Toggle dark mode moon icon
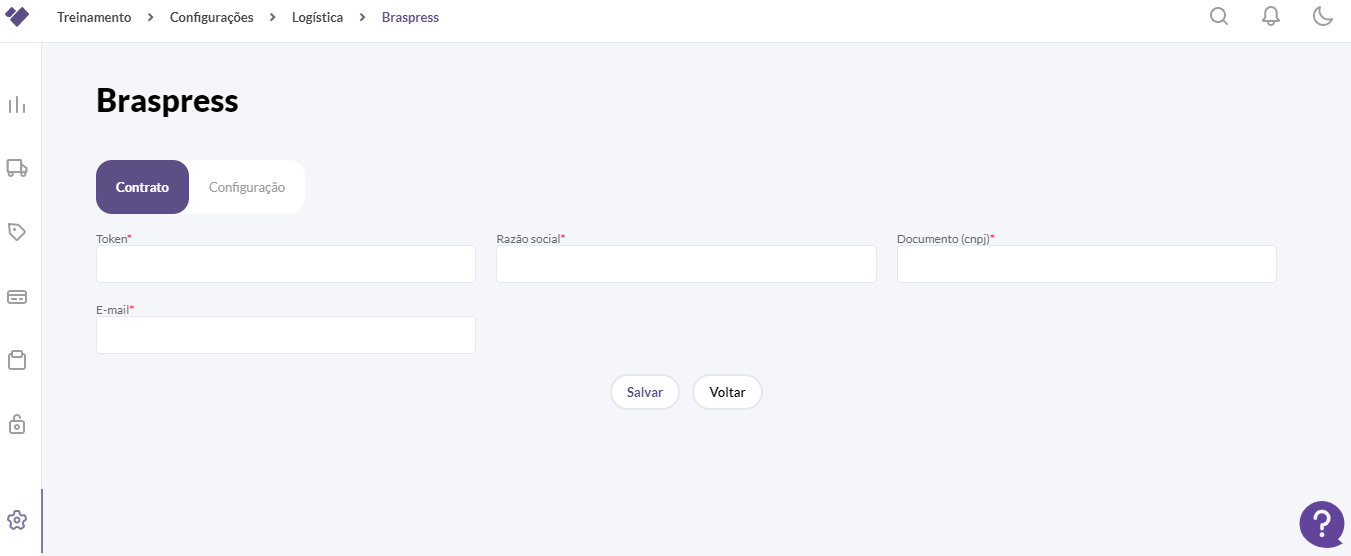 (x=1323, y=17)
